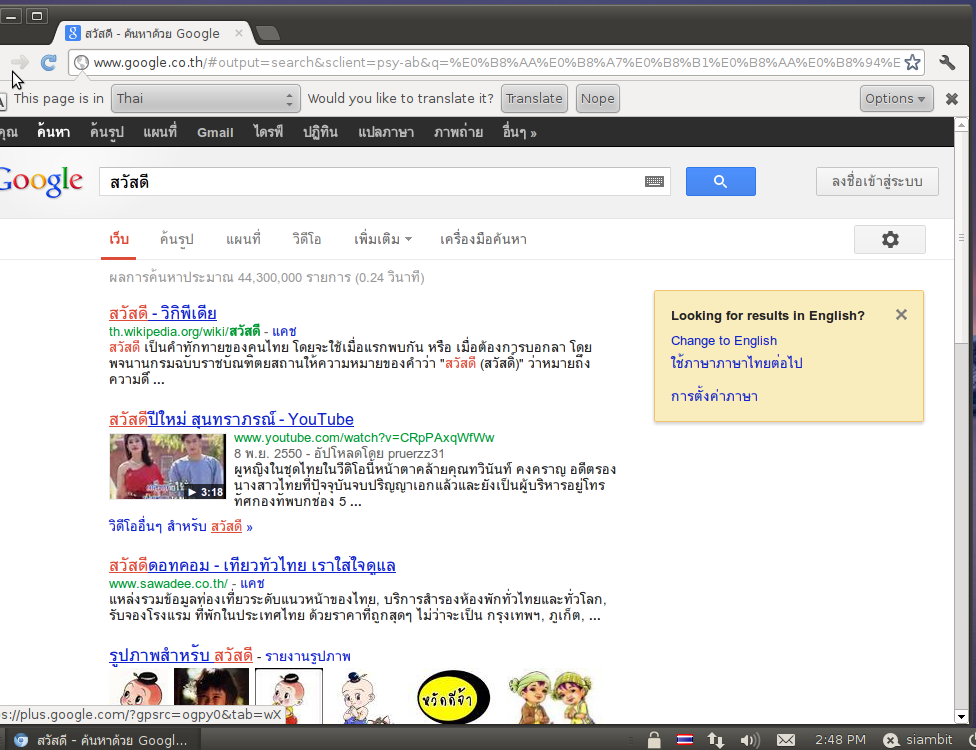Switch to the วิดีโอ results tab
976x750 pixels.
tap(307, 239)
